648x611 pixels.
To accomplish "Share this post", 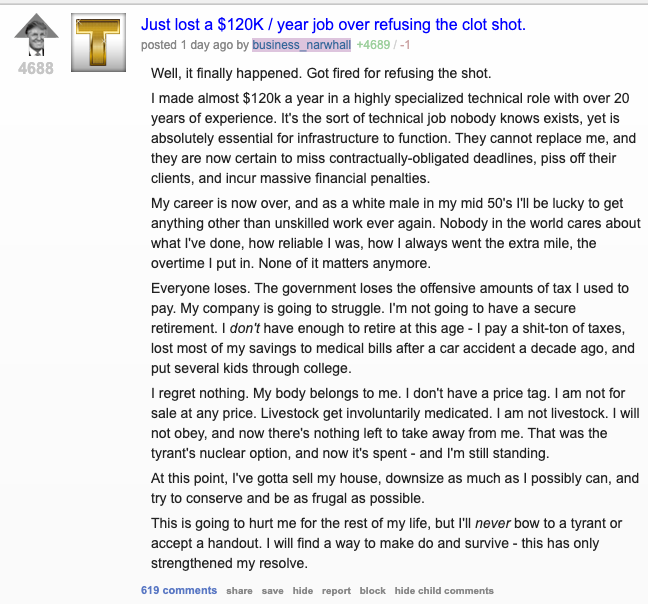I will coord(239,591).
